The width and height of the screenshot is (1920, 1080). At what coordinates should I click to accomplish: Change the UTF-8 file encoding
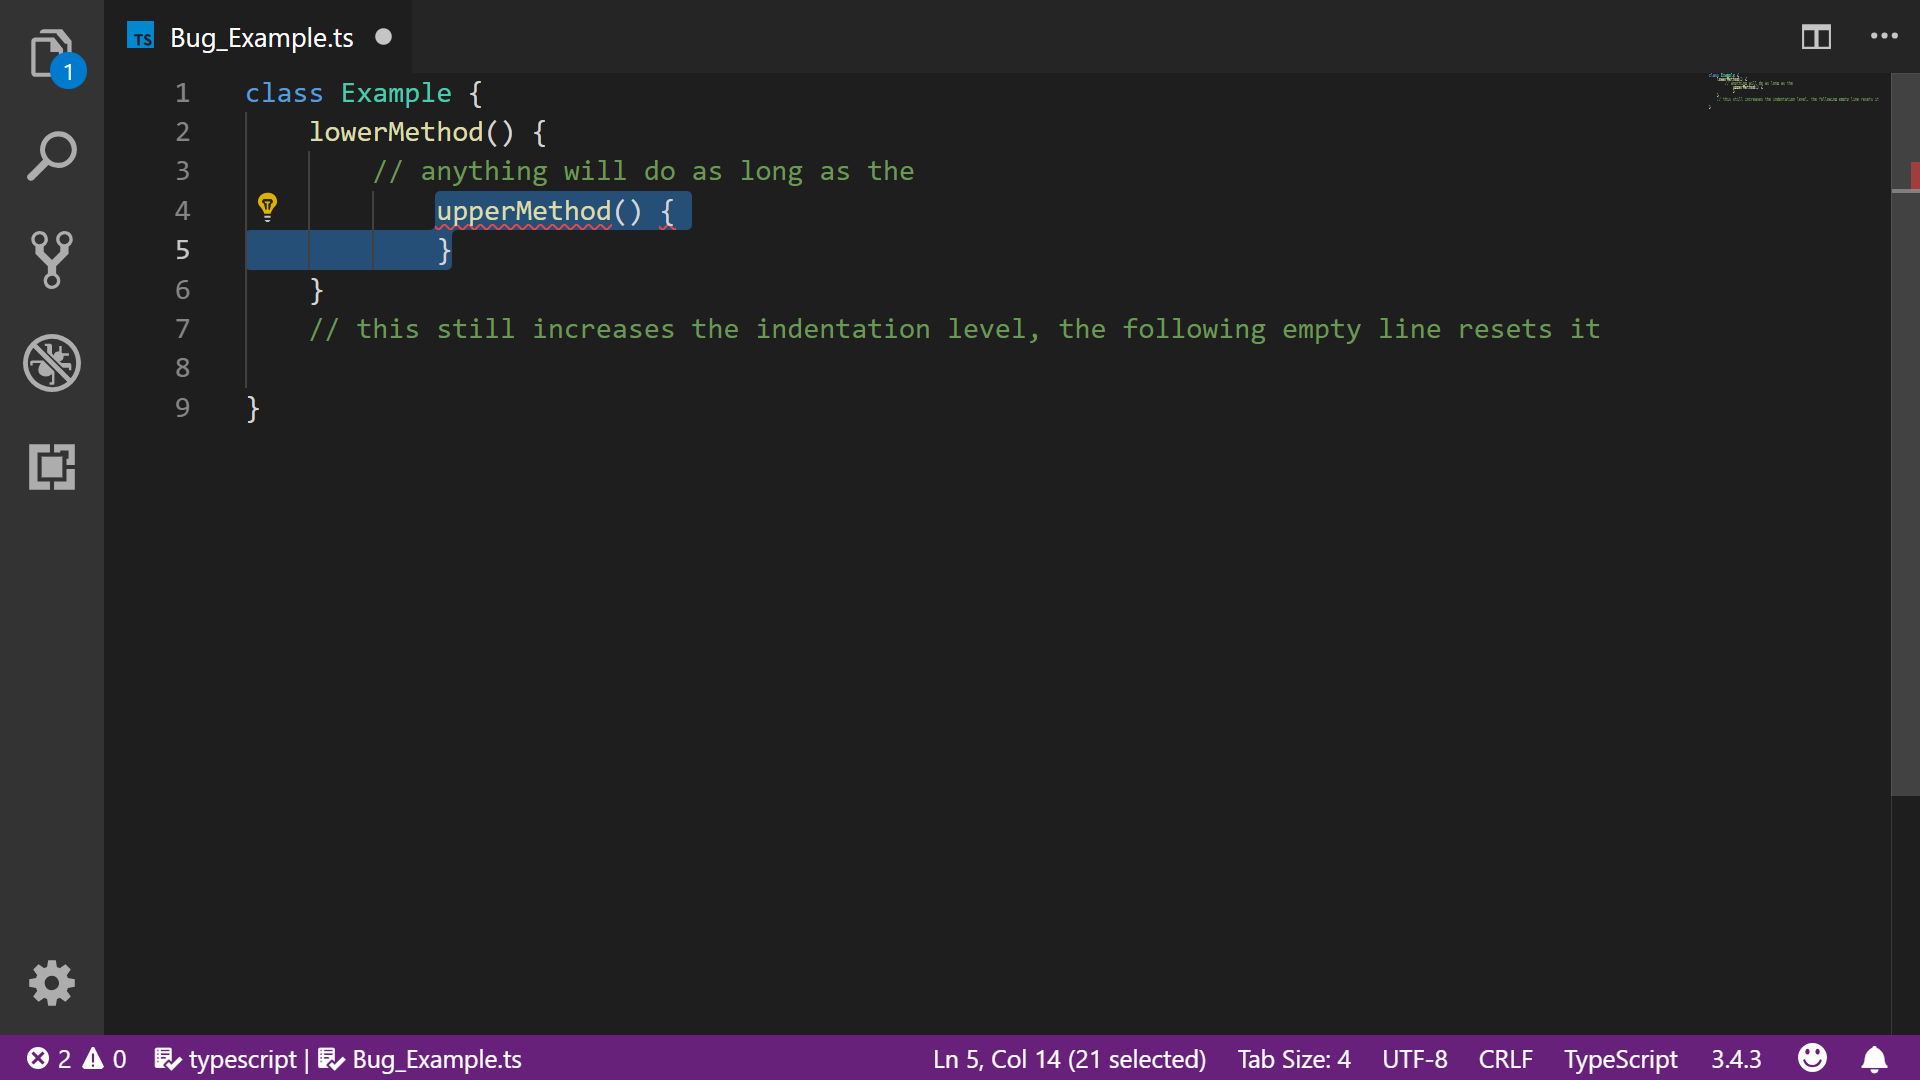1414,1059
